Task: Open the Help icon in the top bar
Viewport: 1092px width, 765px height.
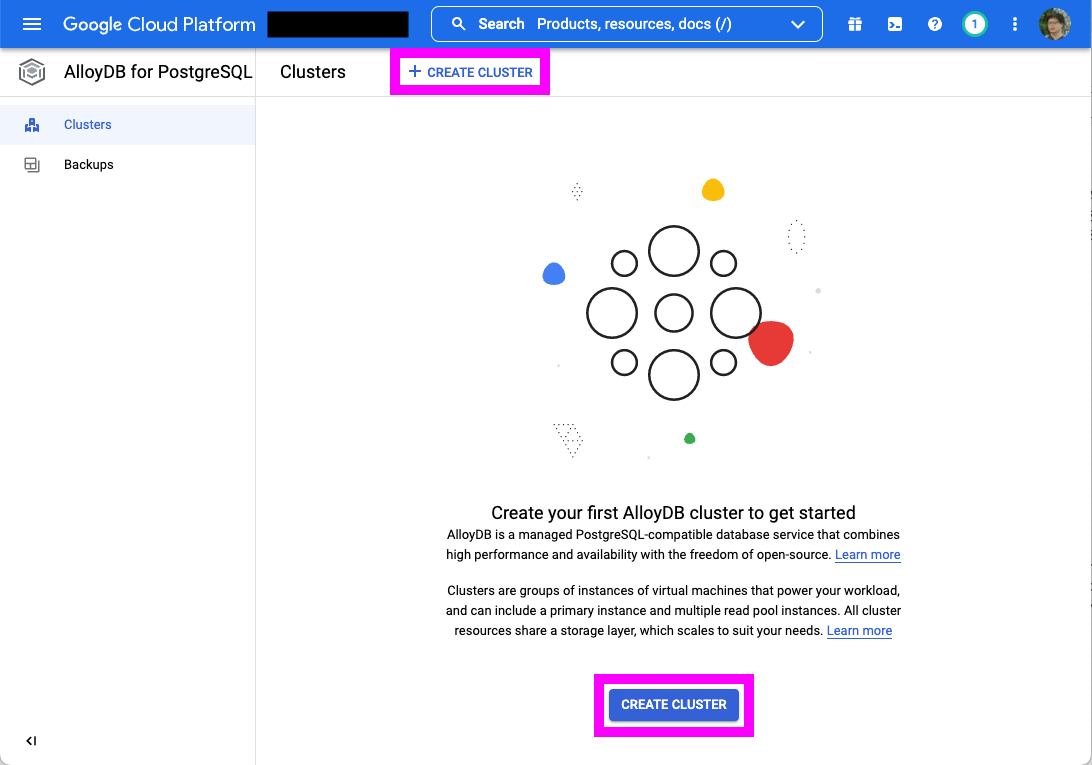Action: [x=935, y=23]
